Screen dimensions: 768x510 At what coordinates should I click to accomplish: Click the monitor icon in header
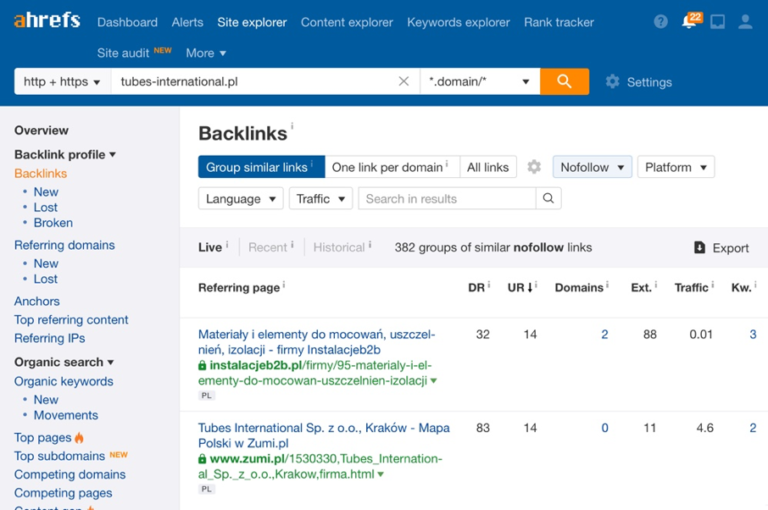coord(718,22)
